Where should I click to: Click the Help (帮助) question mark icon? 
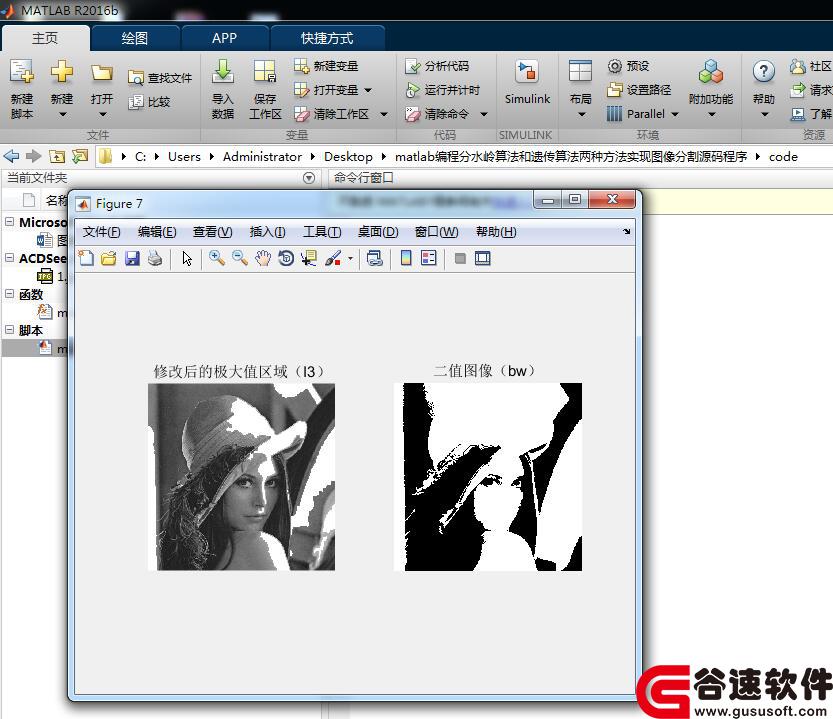pos(763,71)
